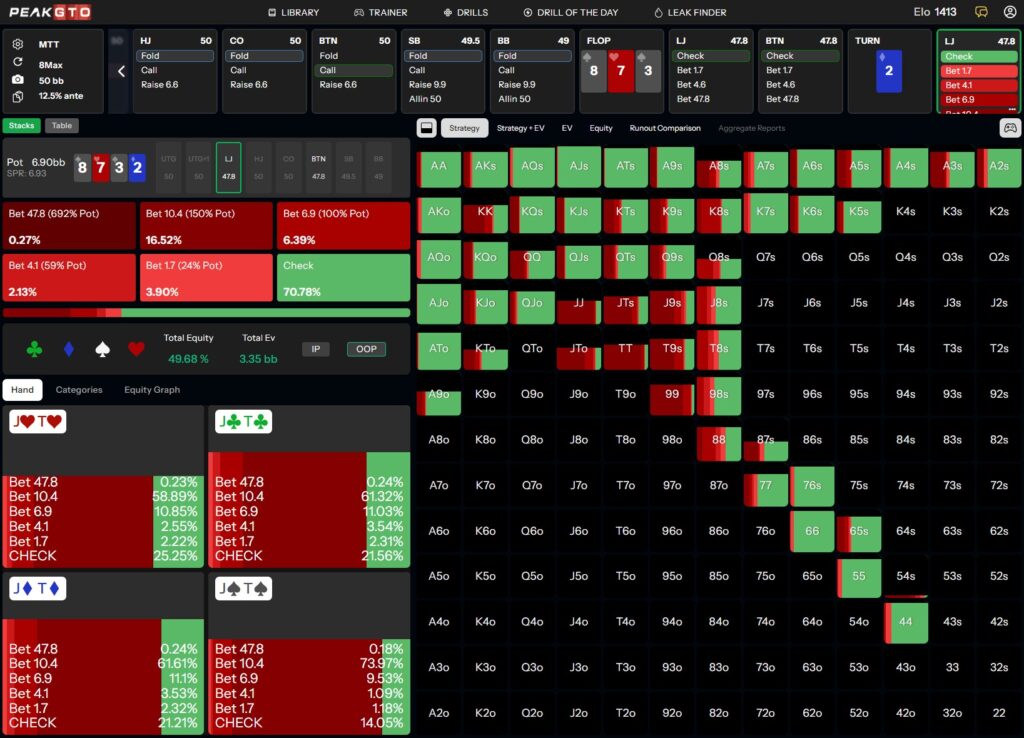The image size is (1024, 738).
Task: Click the copy icon beside 12.5% ante
Action: pos(18,96)
